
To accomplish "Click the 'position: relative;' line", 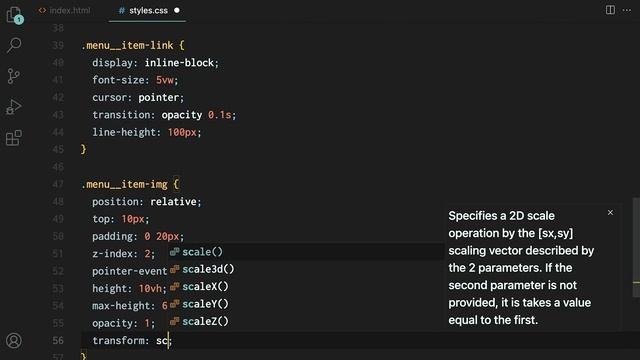I will coord(147,202).
